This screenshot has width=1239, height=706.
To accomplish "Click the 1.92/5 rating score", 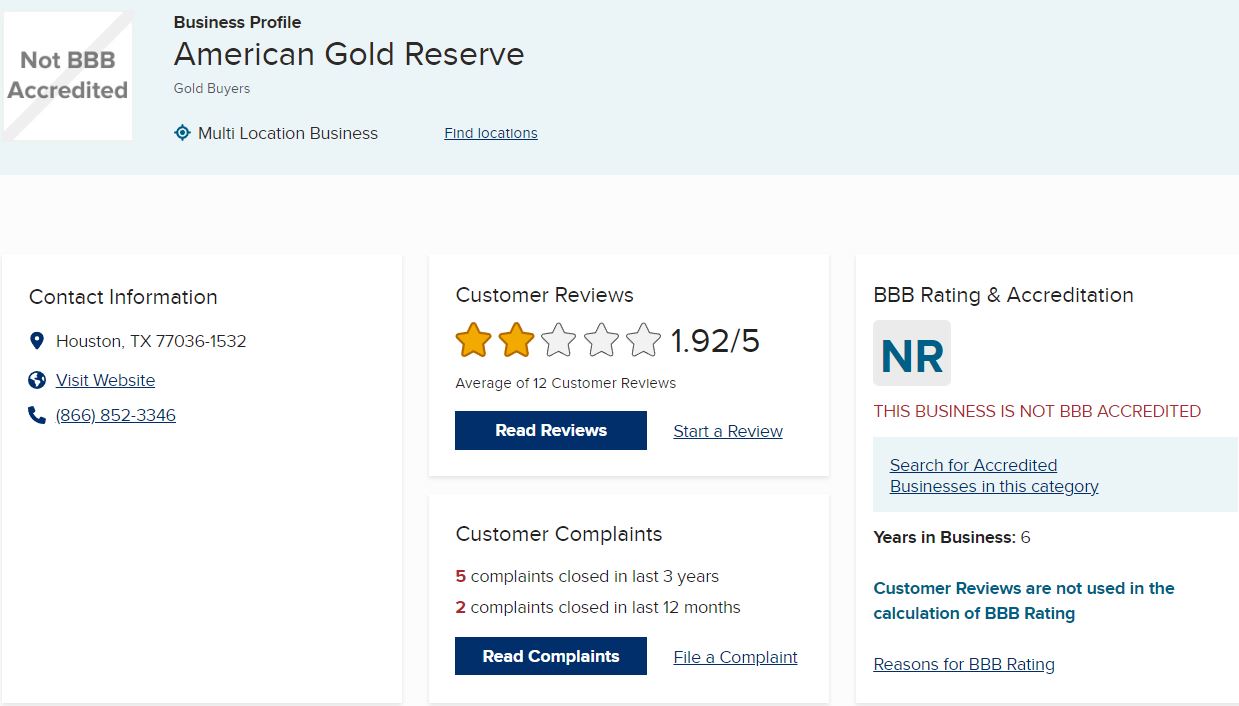I will coord(715,341).
